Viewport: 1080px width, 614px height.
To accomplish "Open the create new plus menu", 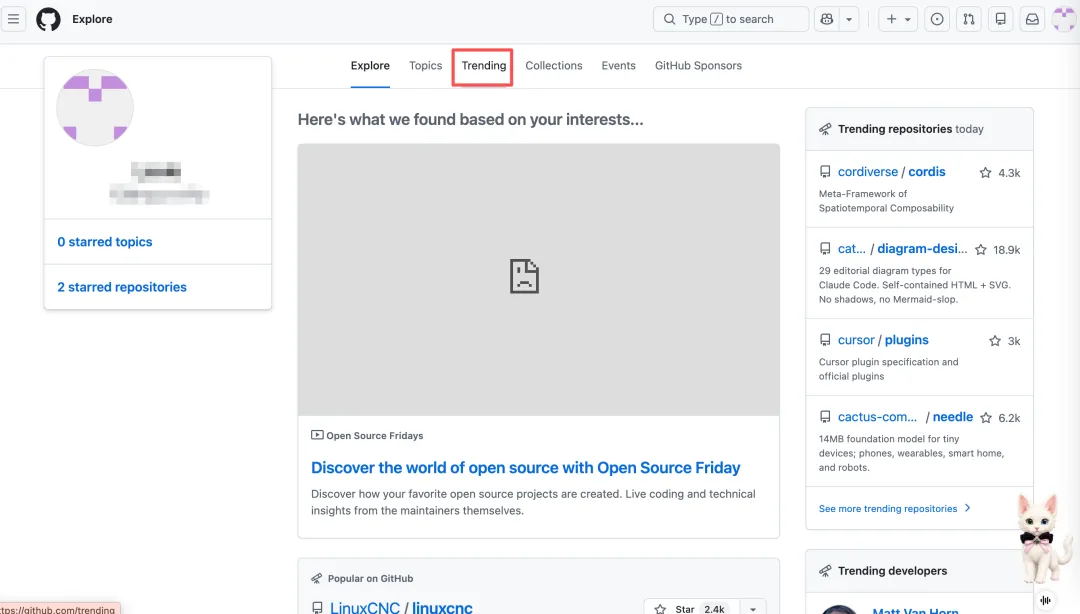I will 898,19.
